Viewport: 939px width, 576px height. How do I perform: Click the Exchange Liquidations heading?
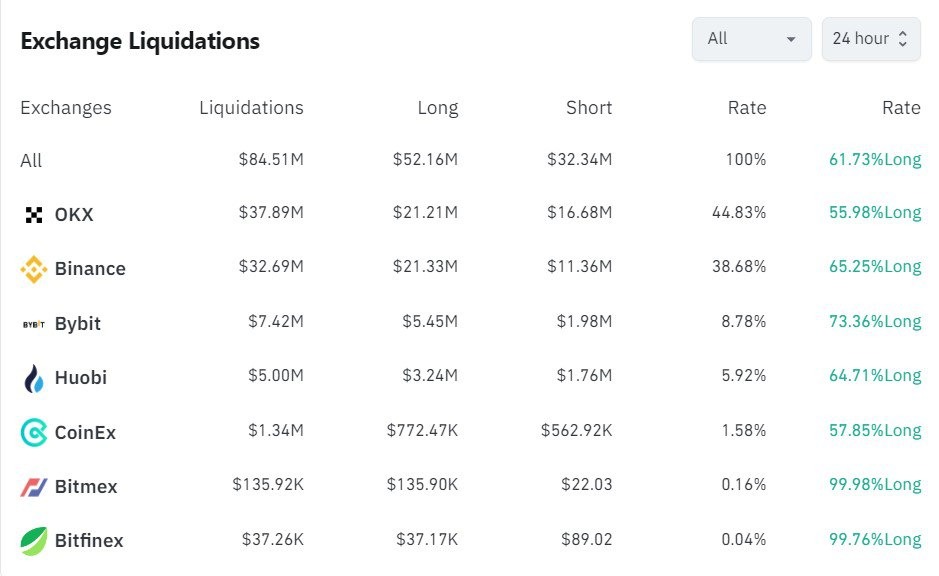(x=140, y=41)
